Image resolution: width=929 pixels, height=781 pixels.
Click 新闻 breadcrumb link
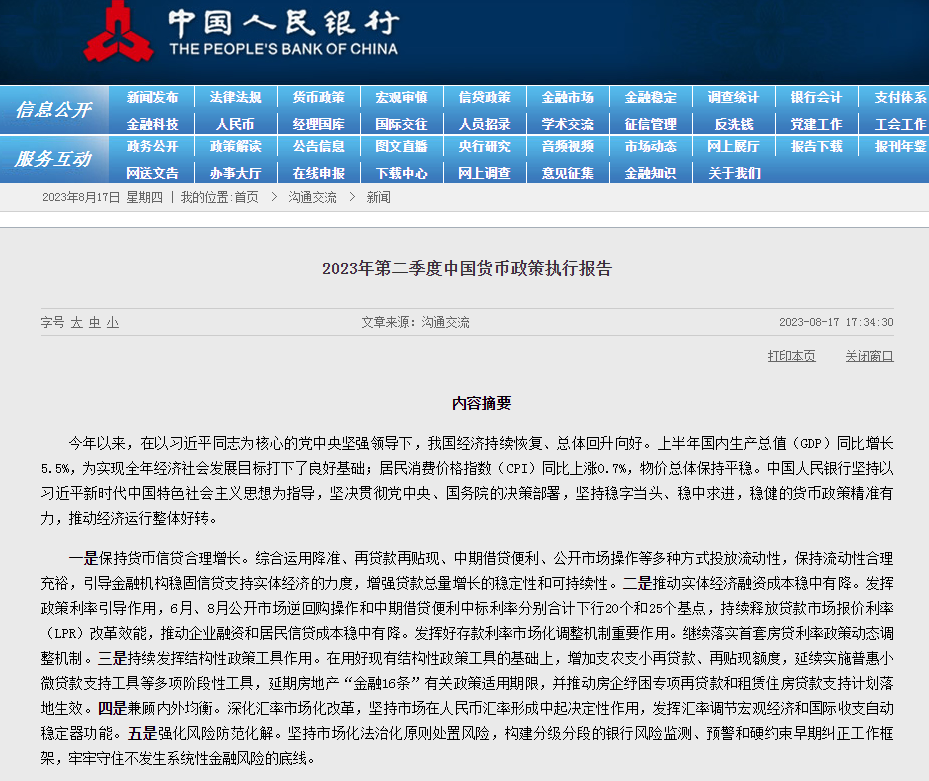tap(379, 197)
